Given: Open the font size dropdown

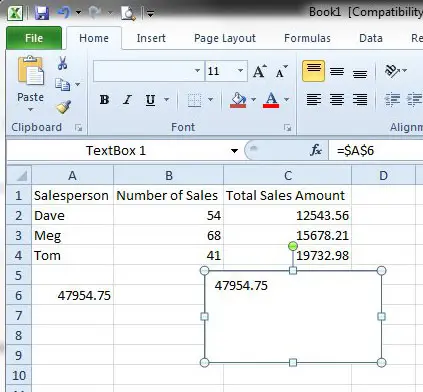Looking at the screenshot, I should point(240,71).
